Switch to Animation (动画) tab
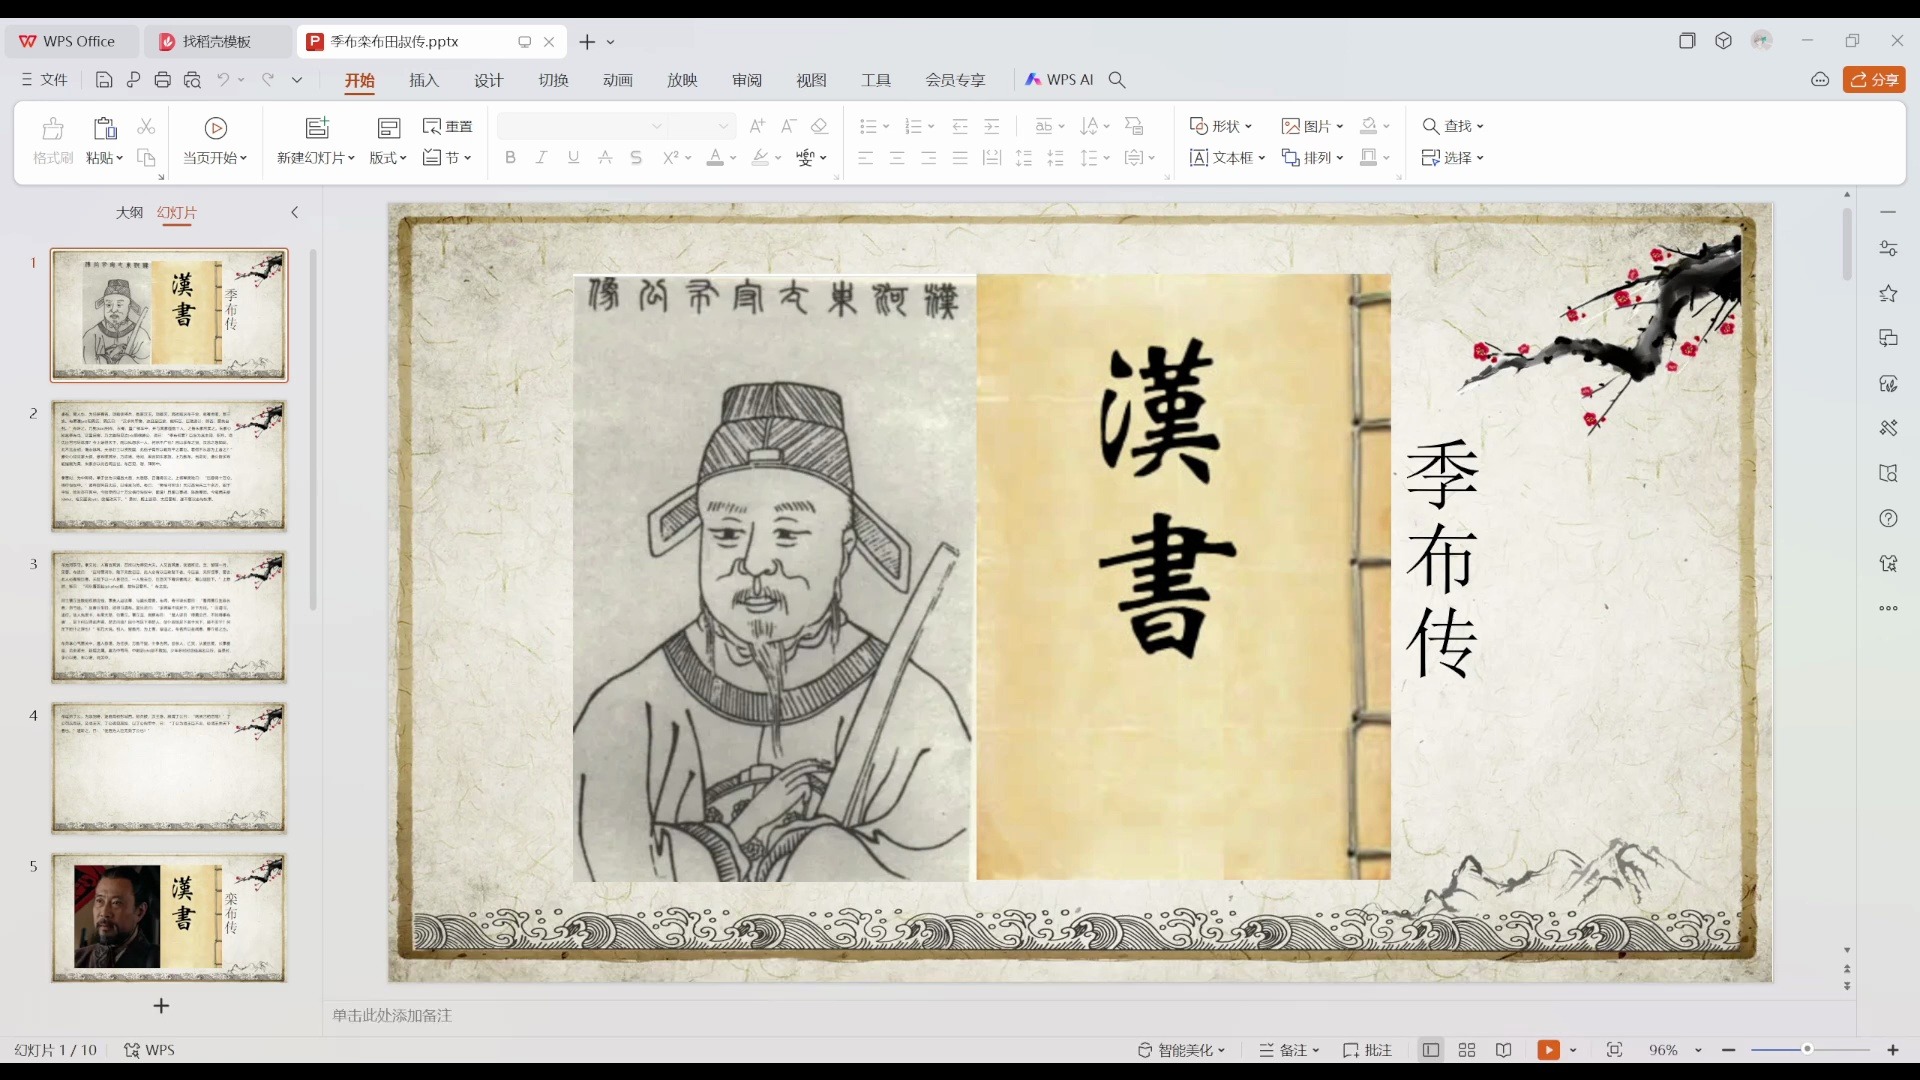Image resolution: width=1920 pixels, height=1080 pixels. [x=618, y=80]
